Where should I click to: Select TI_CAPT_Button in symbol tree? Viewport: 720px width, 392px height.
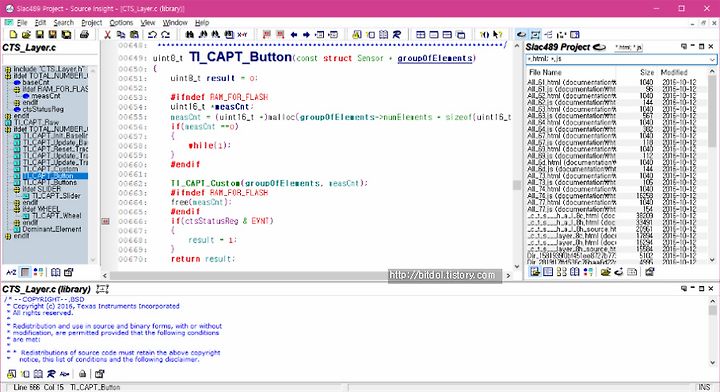(48, 176)
